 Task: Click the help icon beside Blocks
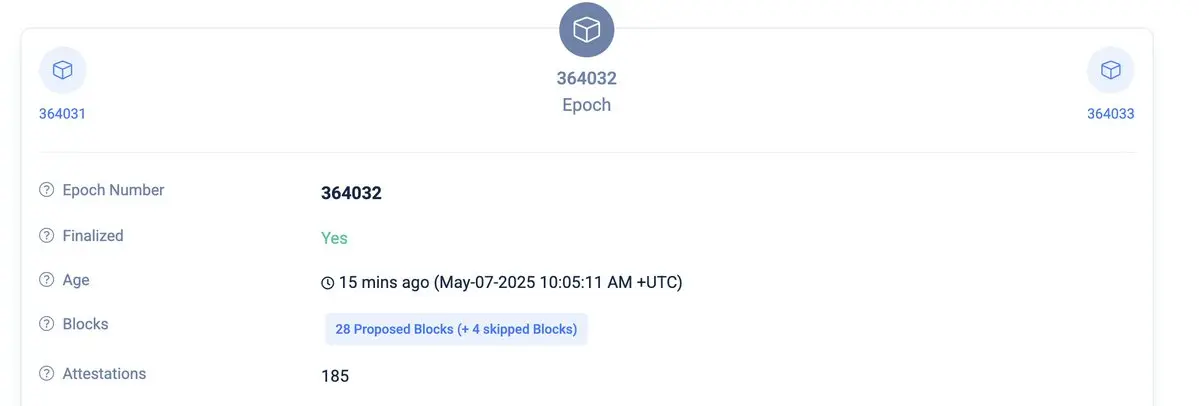(x=47, y=324)
